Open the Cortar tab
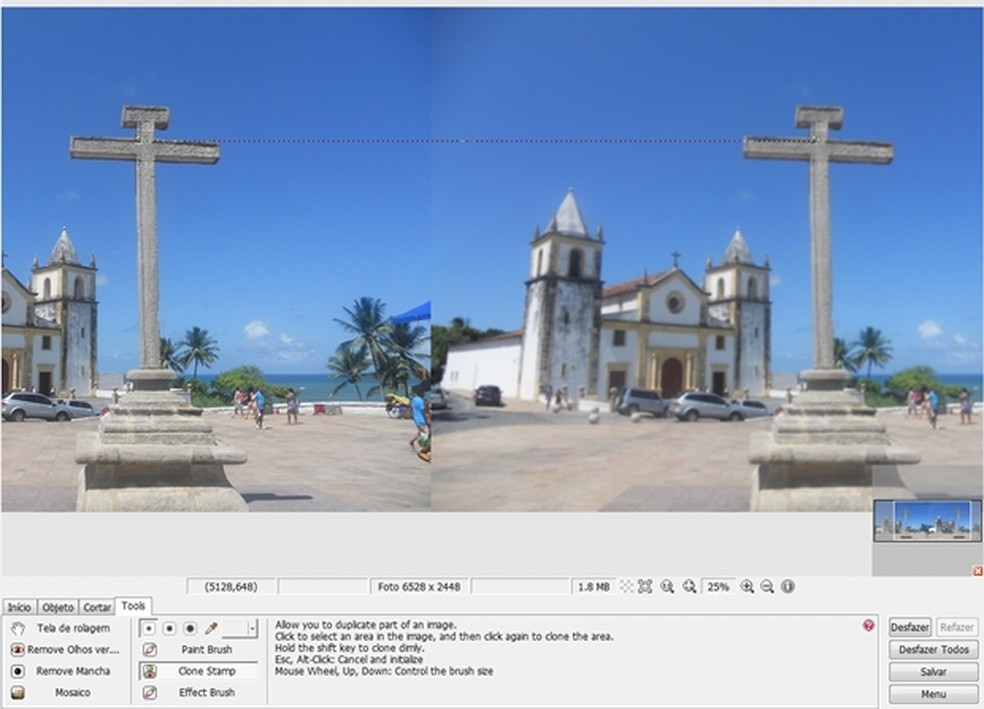984x709 pixels. (x=97, y=607)
